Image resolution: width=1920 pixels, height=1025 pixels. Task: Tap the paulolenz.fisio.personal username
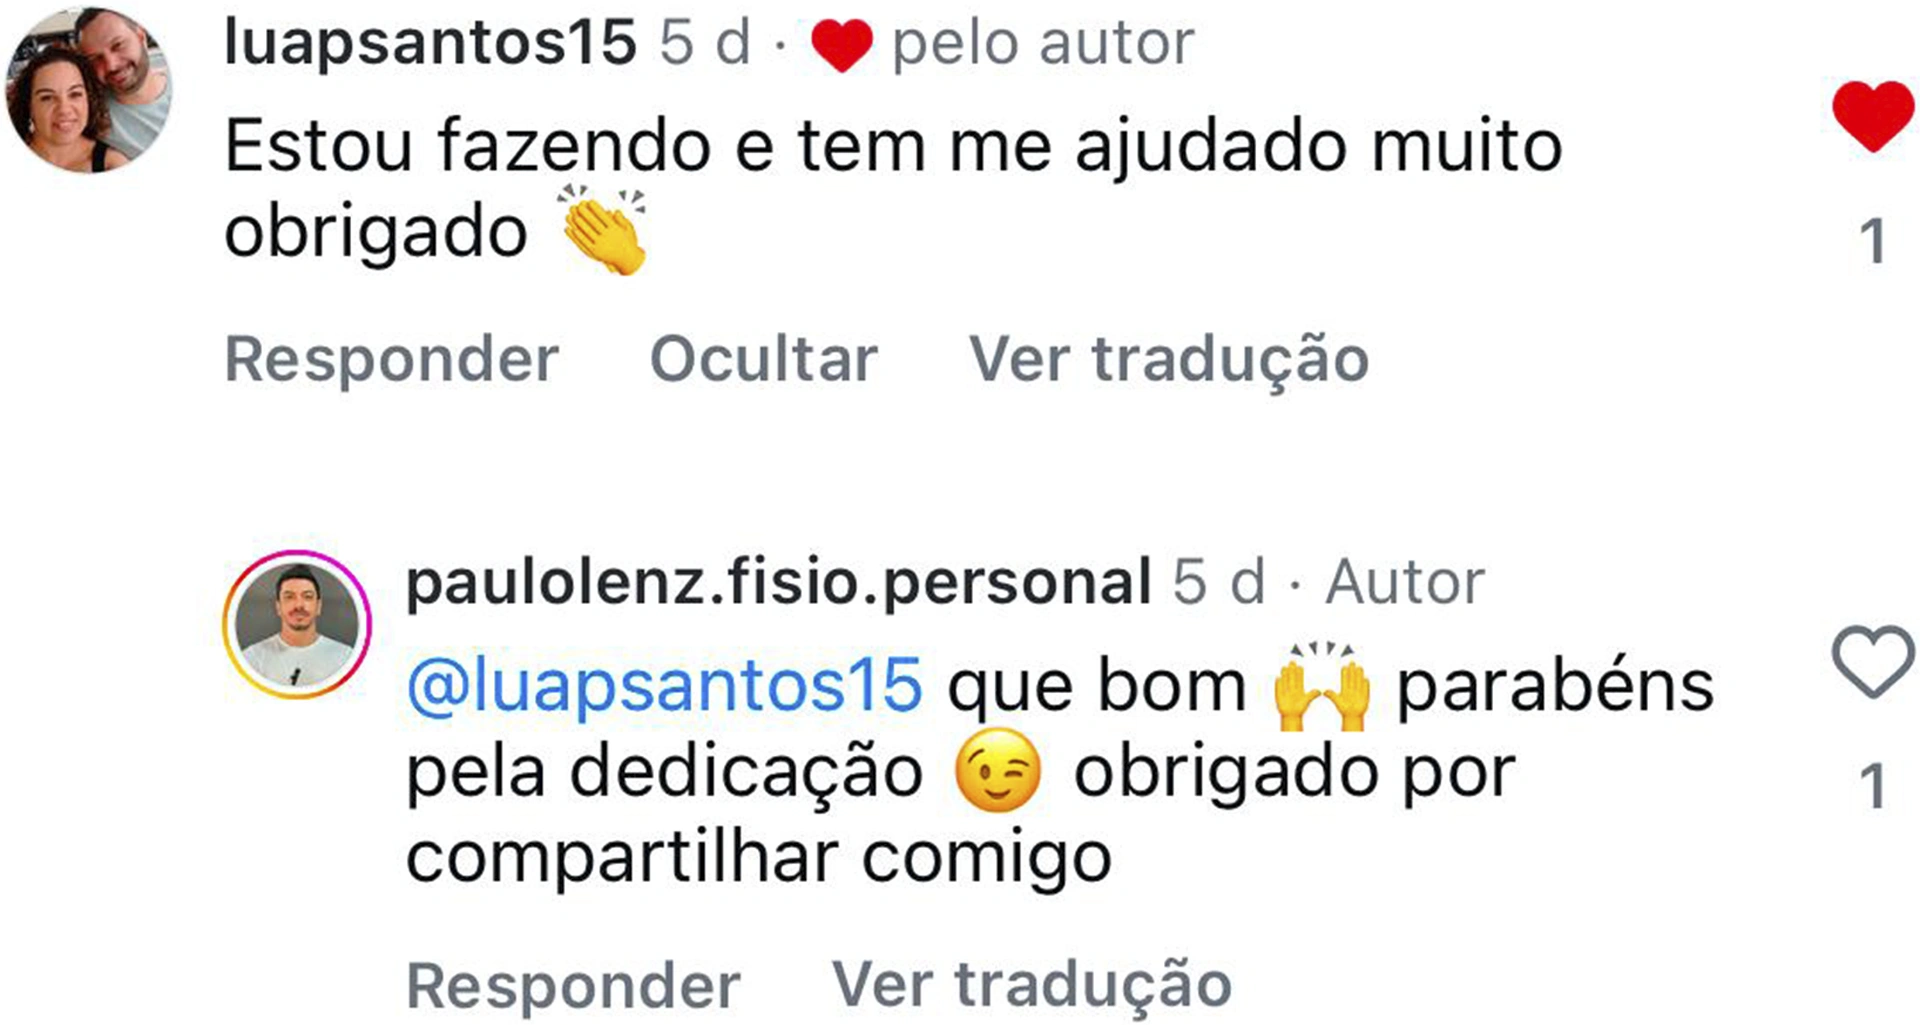coord(779,582)
